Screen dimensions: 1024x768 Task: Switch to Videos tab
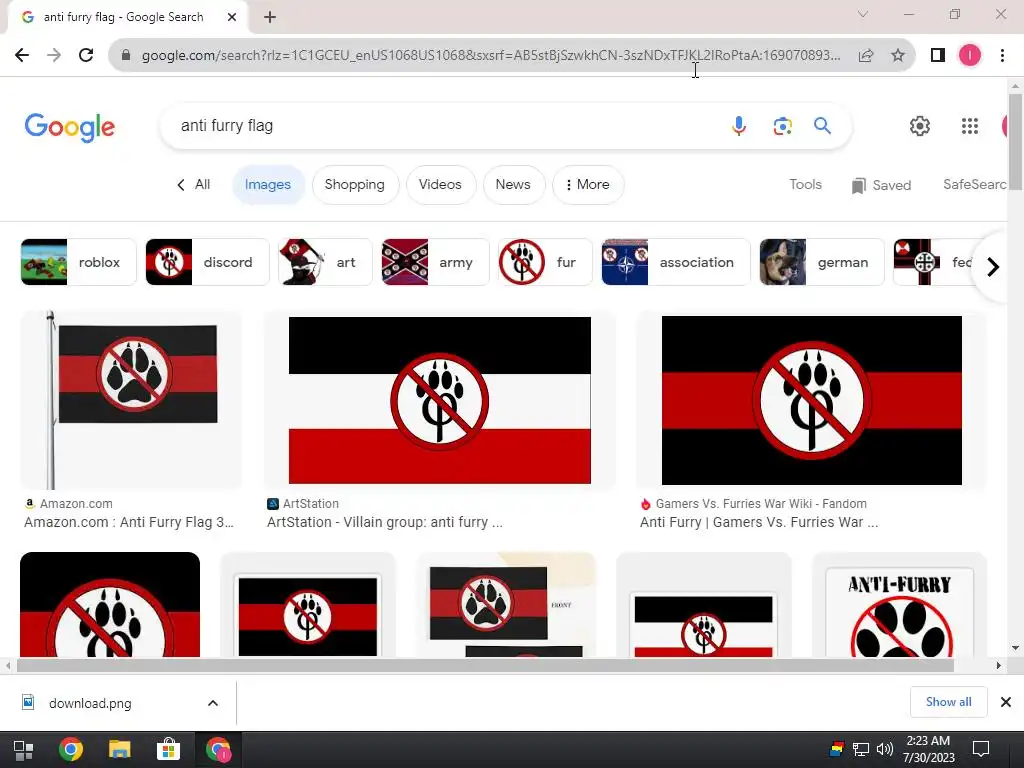[x=440, y=185]
